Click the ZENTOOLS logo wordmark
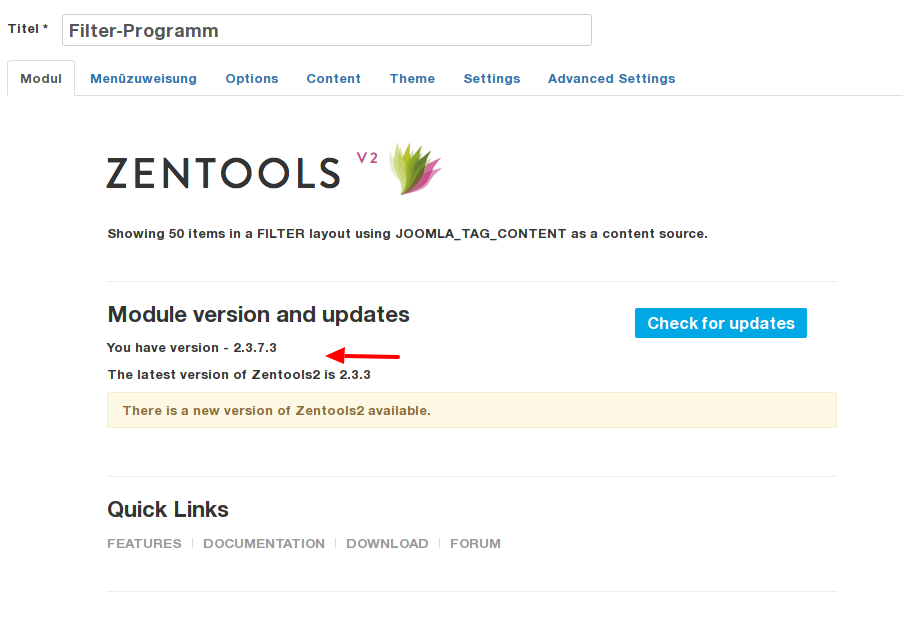 [x=223, y=173]
